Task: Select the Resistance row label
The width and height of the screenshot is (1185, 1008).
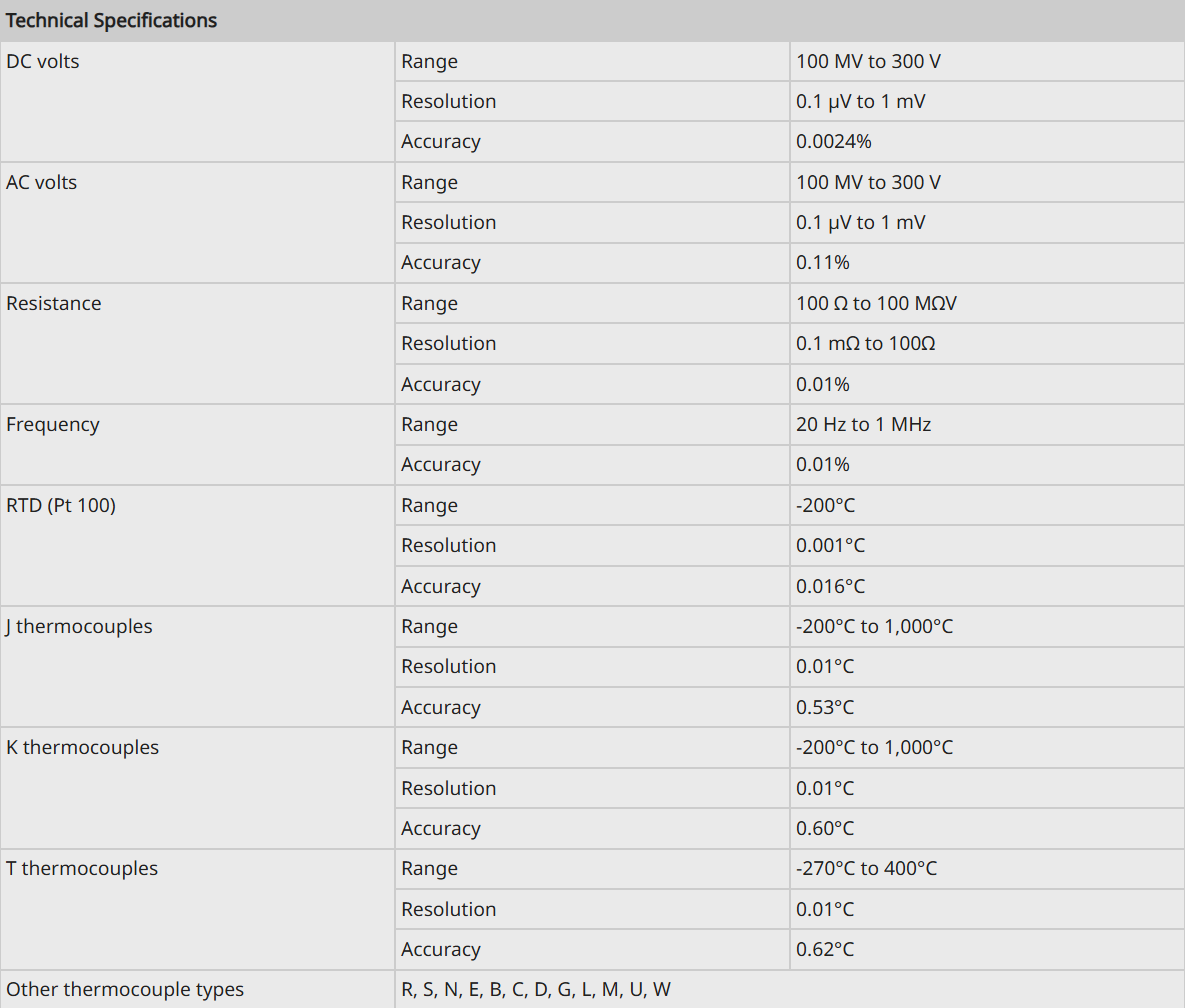Action: (x=54, y=303)
